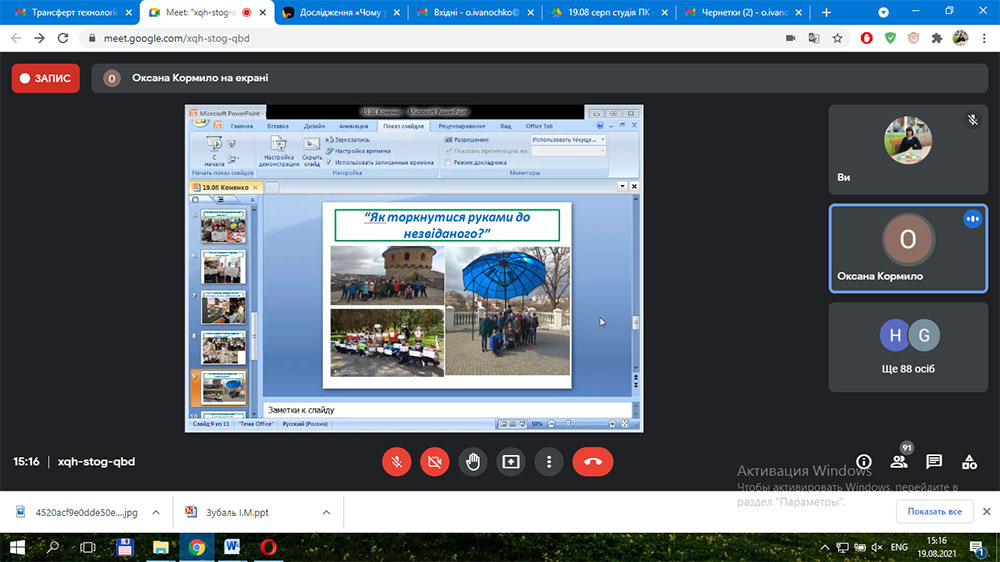The height and width of the screenshot is (562, 1000).
Task: Open Opera browser from taskbar
Action: [x=268, y=547]
